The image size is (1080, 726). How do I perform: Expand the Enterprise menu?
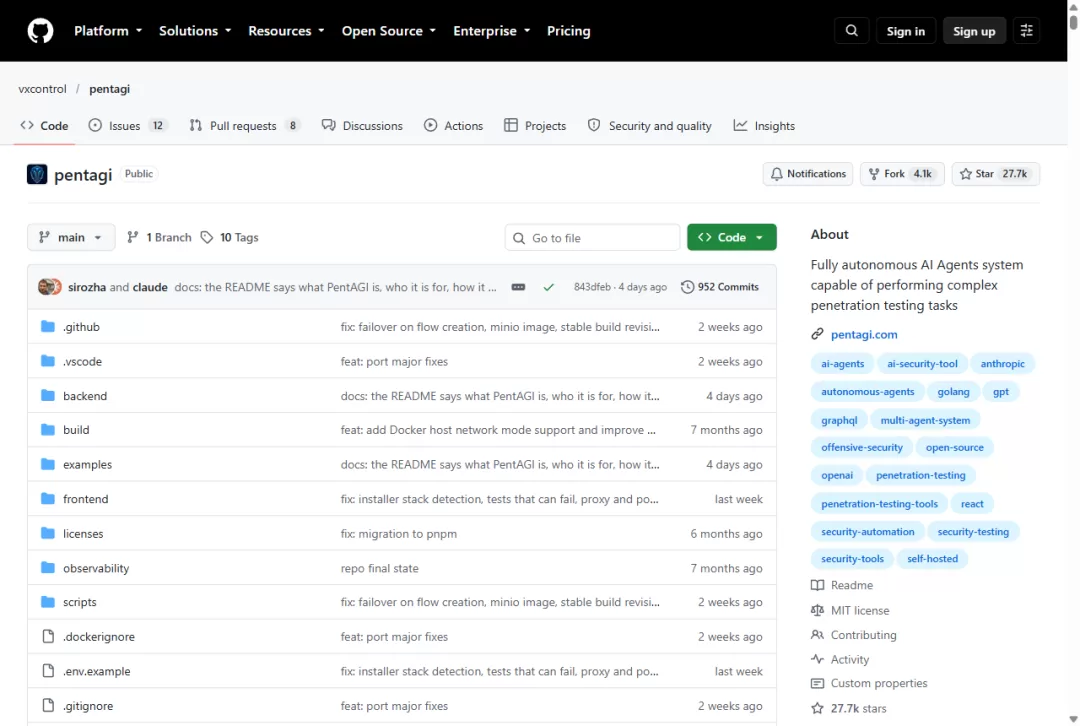491,31
